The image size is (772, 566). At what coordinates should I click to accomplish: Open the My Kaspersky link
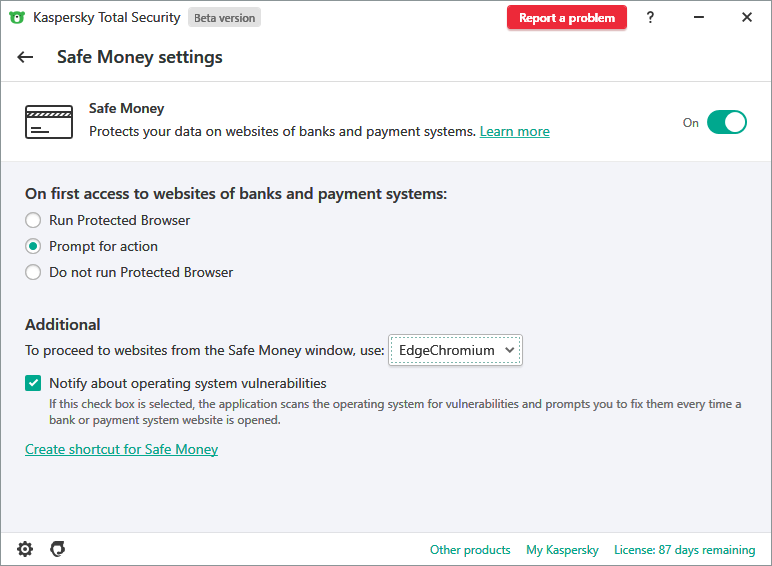562,550
